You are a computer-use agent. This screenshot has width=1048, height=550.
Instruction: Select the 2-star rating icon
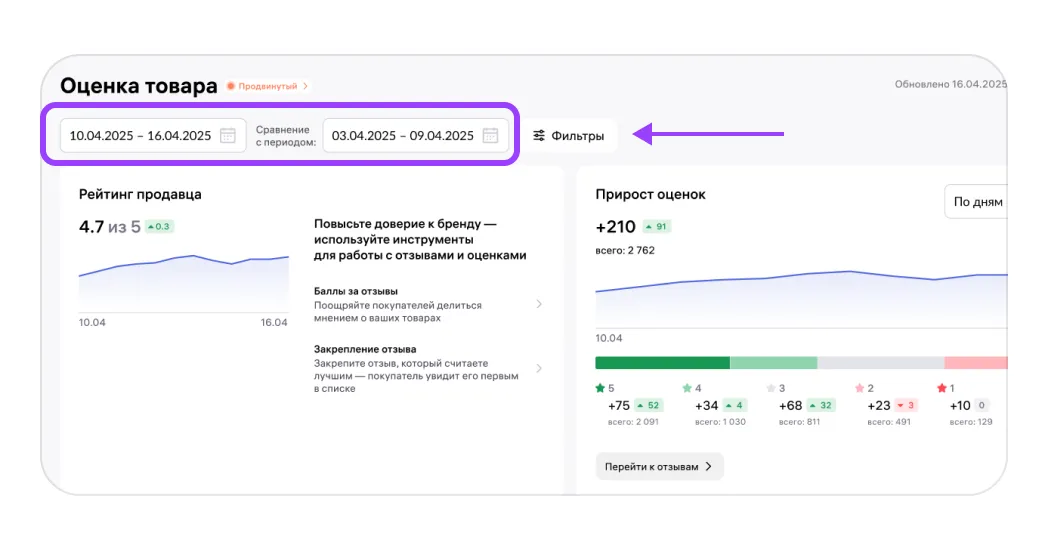point(858,388)
